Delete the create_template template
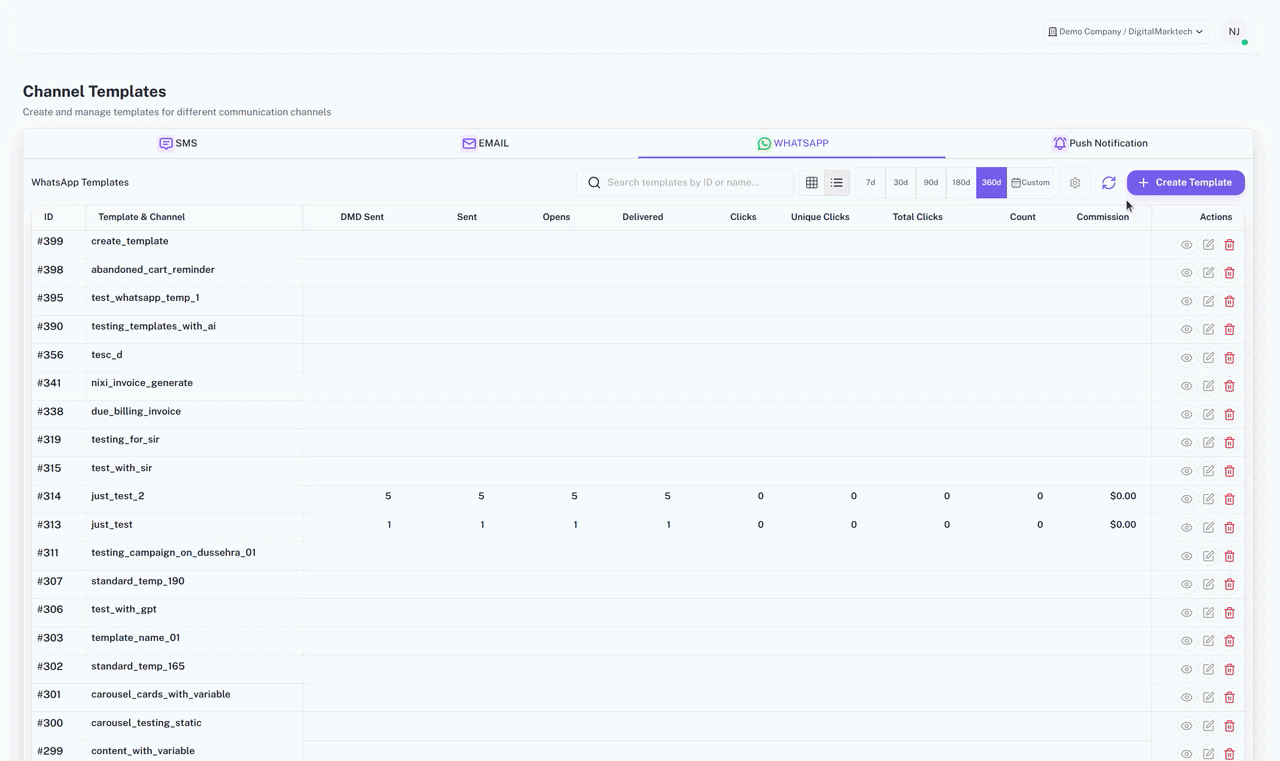This screenshot has height=761, width=1280. (x=1230, y=245)
